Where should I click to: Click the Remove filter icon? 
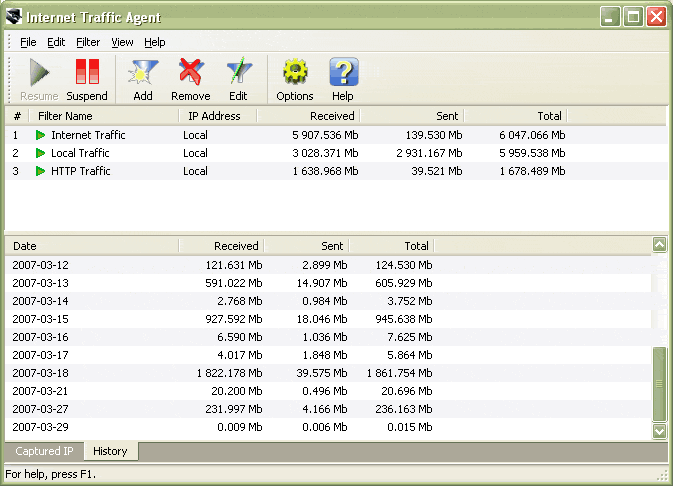pyautogui.click(x=190, y=73)
